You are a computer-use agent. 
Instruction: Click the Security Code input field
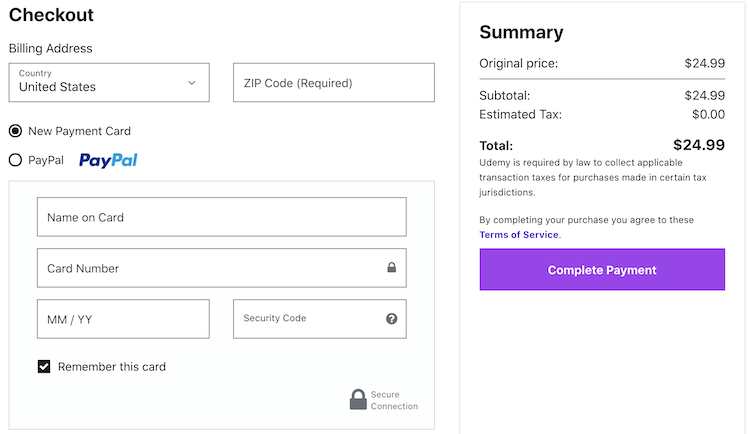pyautogui.click(x=308, y=319)
